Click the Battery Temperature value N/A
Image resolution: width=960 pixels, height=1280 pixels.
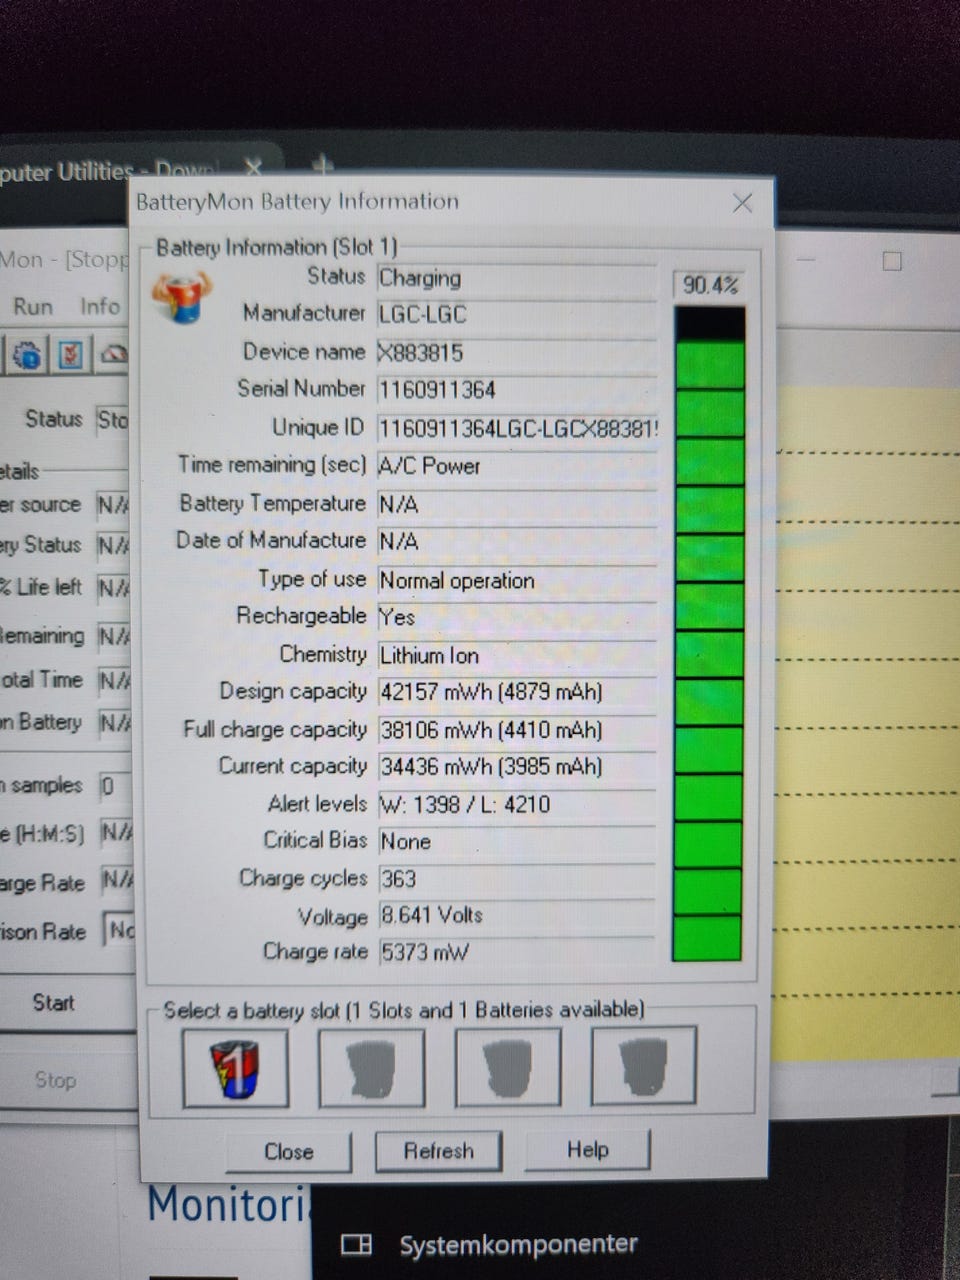coord(516,504)
